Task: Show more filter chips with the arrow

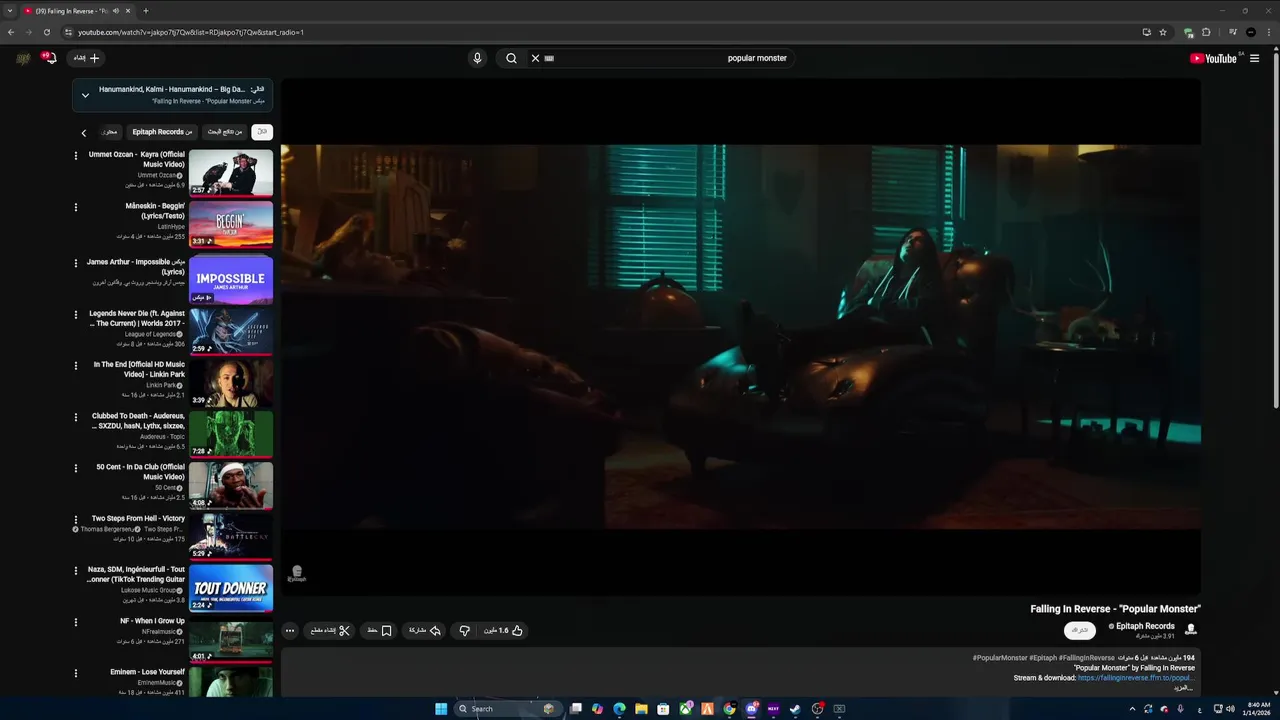Action: pos(84,132)
